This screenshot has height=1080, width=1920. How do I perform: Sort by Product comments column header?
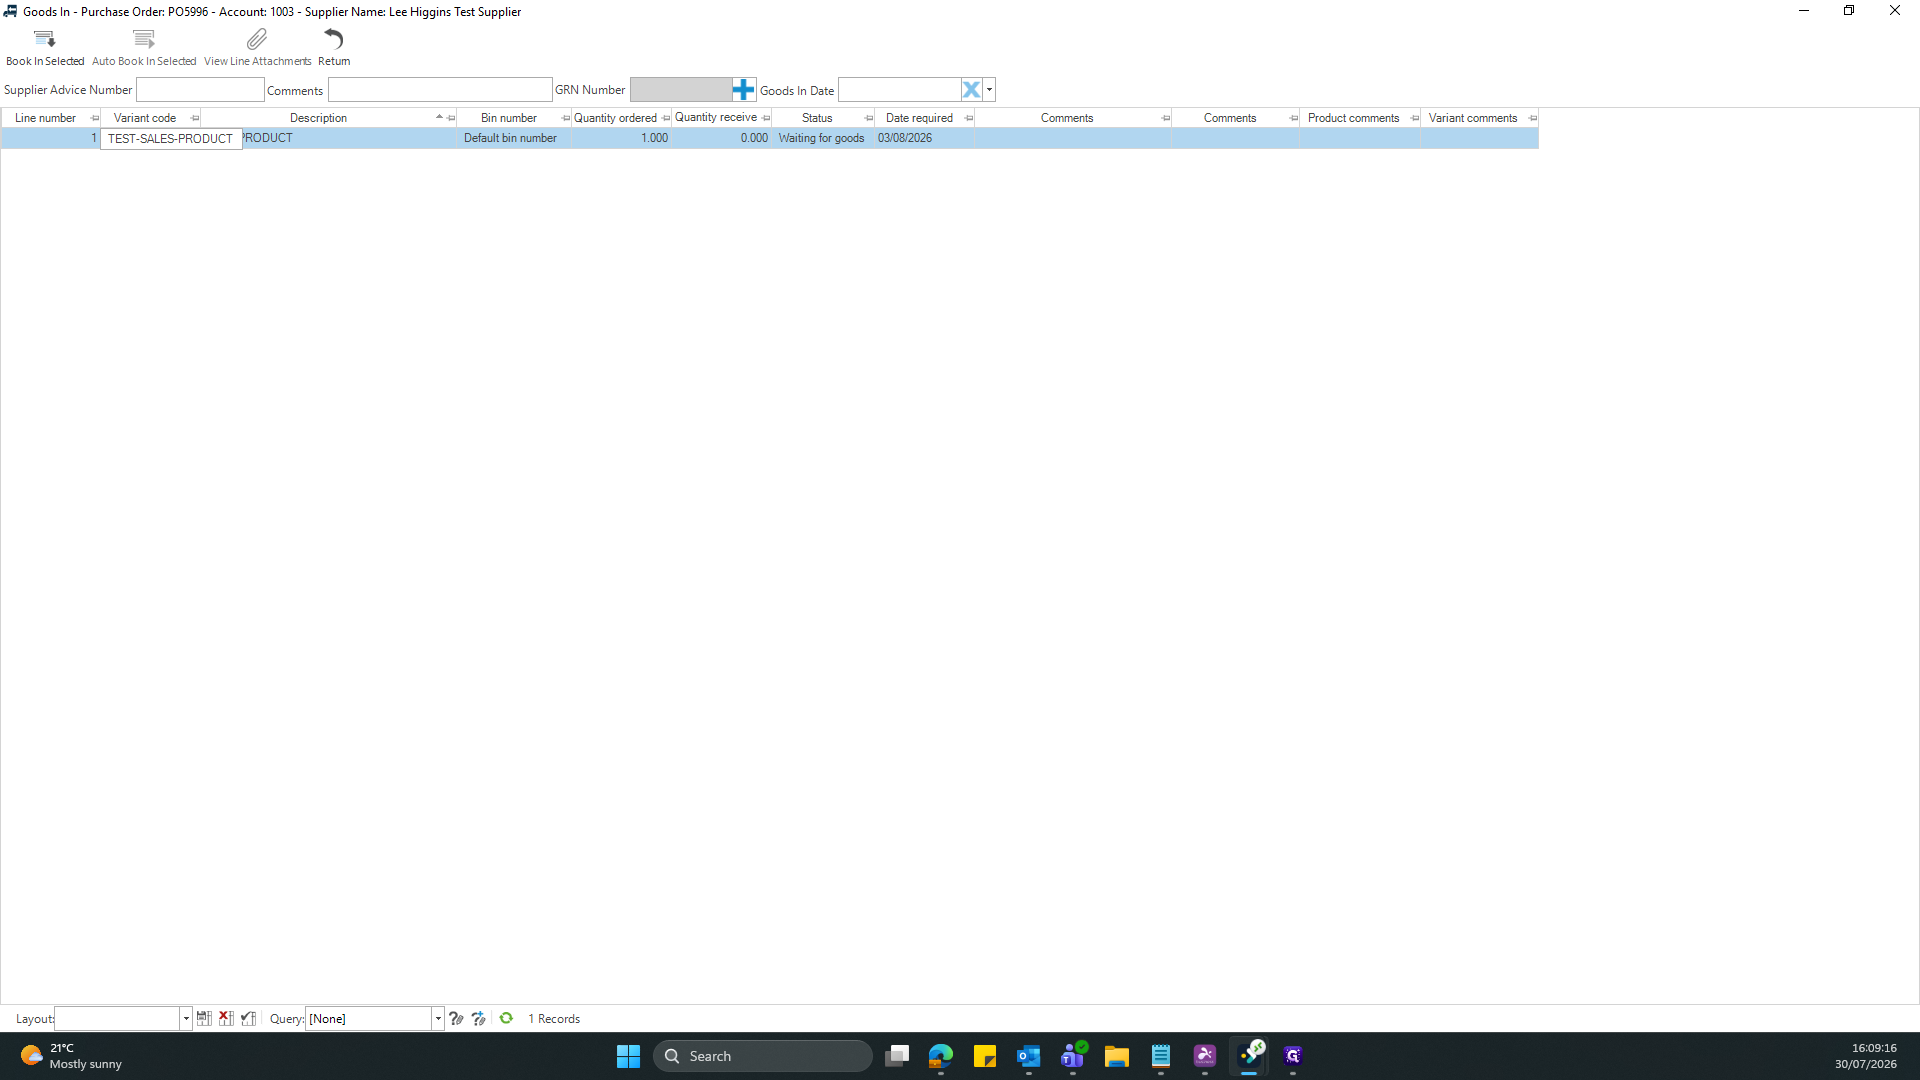[1353, 118]
